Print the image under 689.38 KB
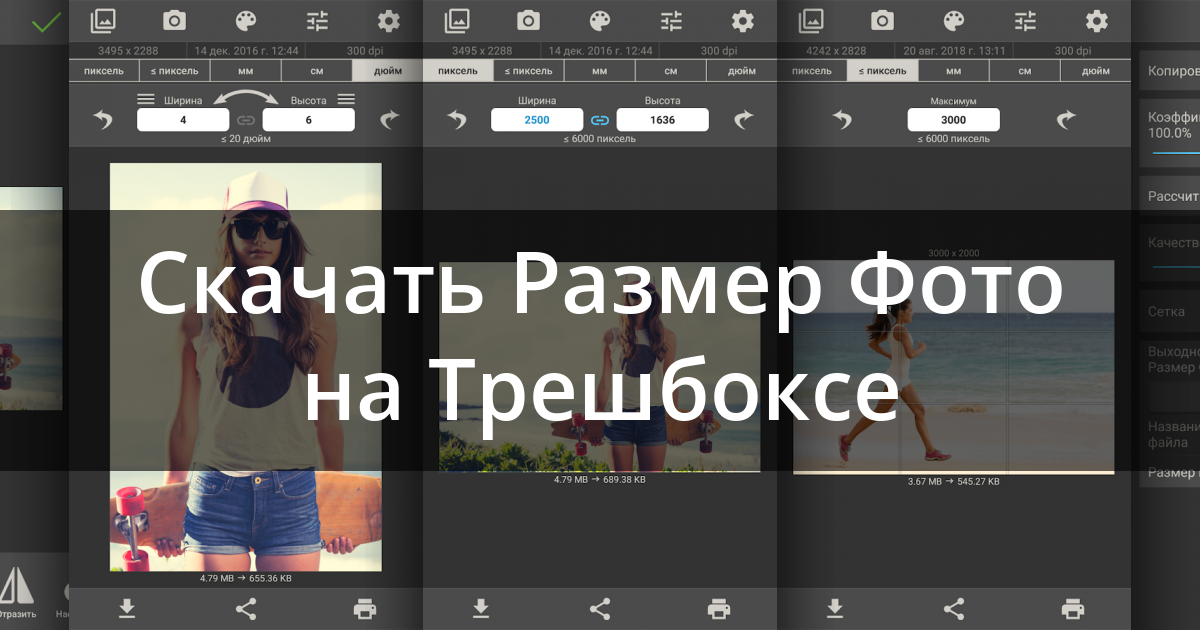This screenshot has height=630, width=1200. tap(719, 607)
